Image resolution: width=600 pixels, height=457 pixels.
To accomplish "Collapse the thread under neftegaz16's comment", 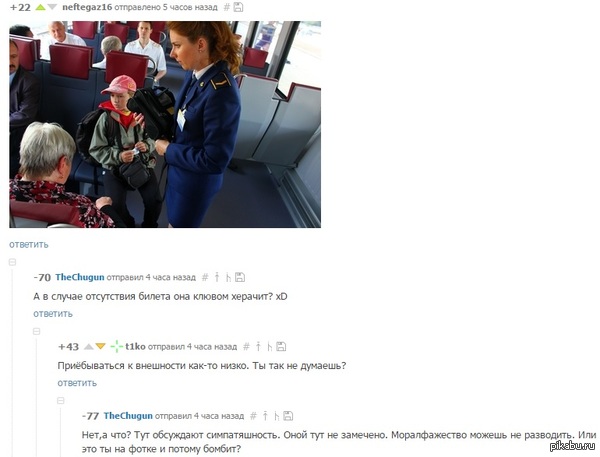I will coord(12,262).
